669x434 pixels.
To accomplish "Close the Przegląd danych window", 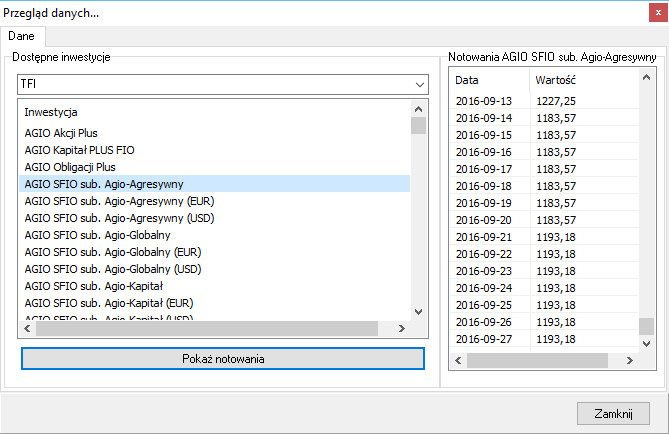I will click(613, 413).
